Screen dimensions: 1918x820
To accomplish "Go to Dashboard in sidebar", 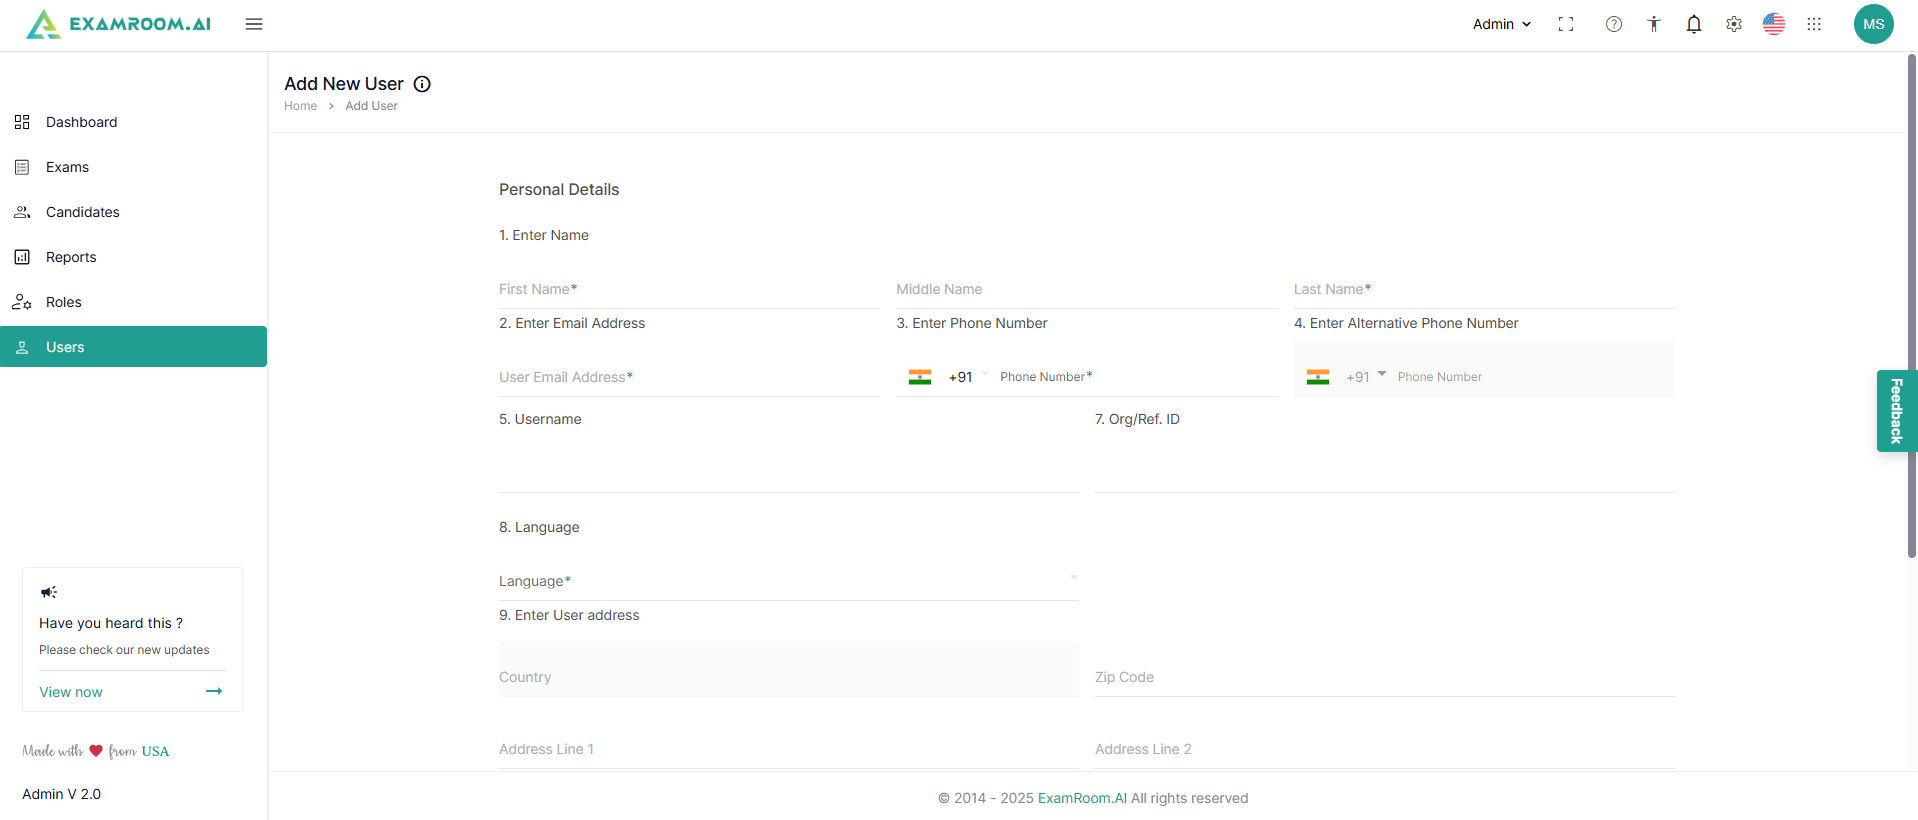I will click(x=81, y=122).
